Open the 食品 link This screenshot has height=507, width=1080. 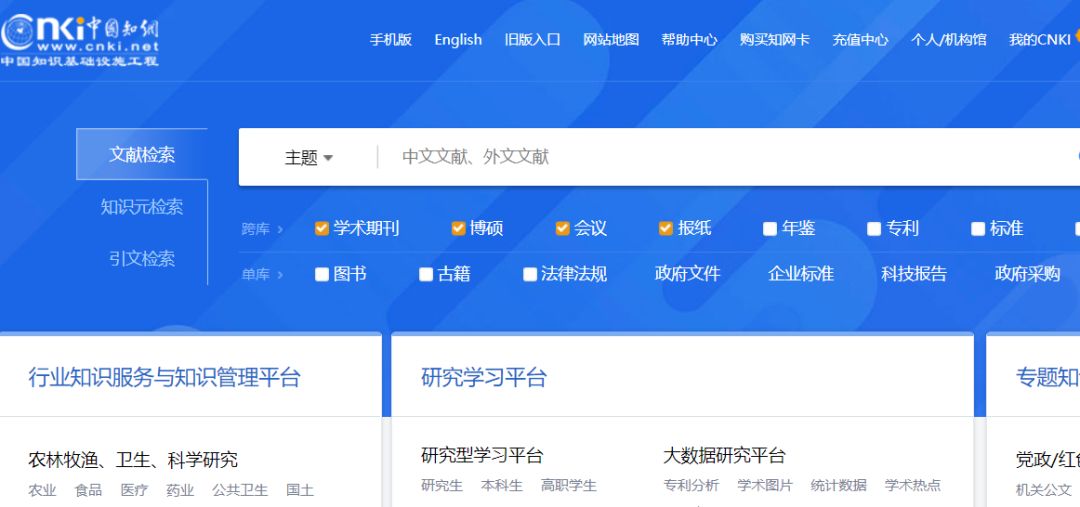(x=88, y=490)
